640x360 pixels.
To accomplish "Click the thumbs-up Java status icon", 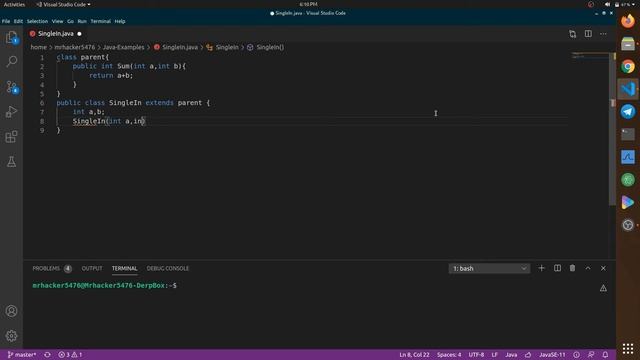I will tap(528, 355).
